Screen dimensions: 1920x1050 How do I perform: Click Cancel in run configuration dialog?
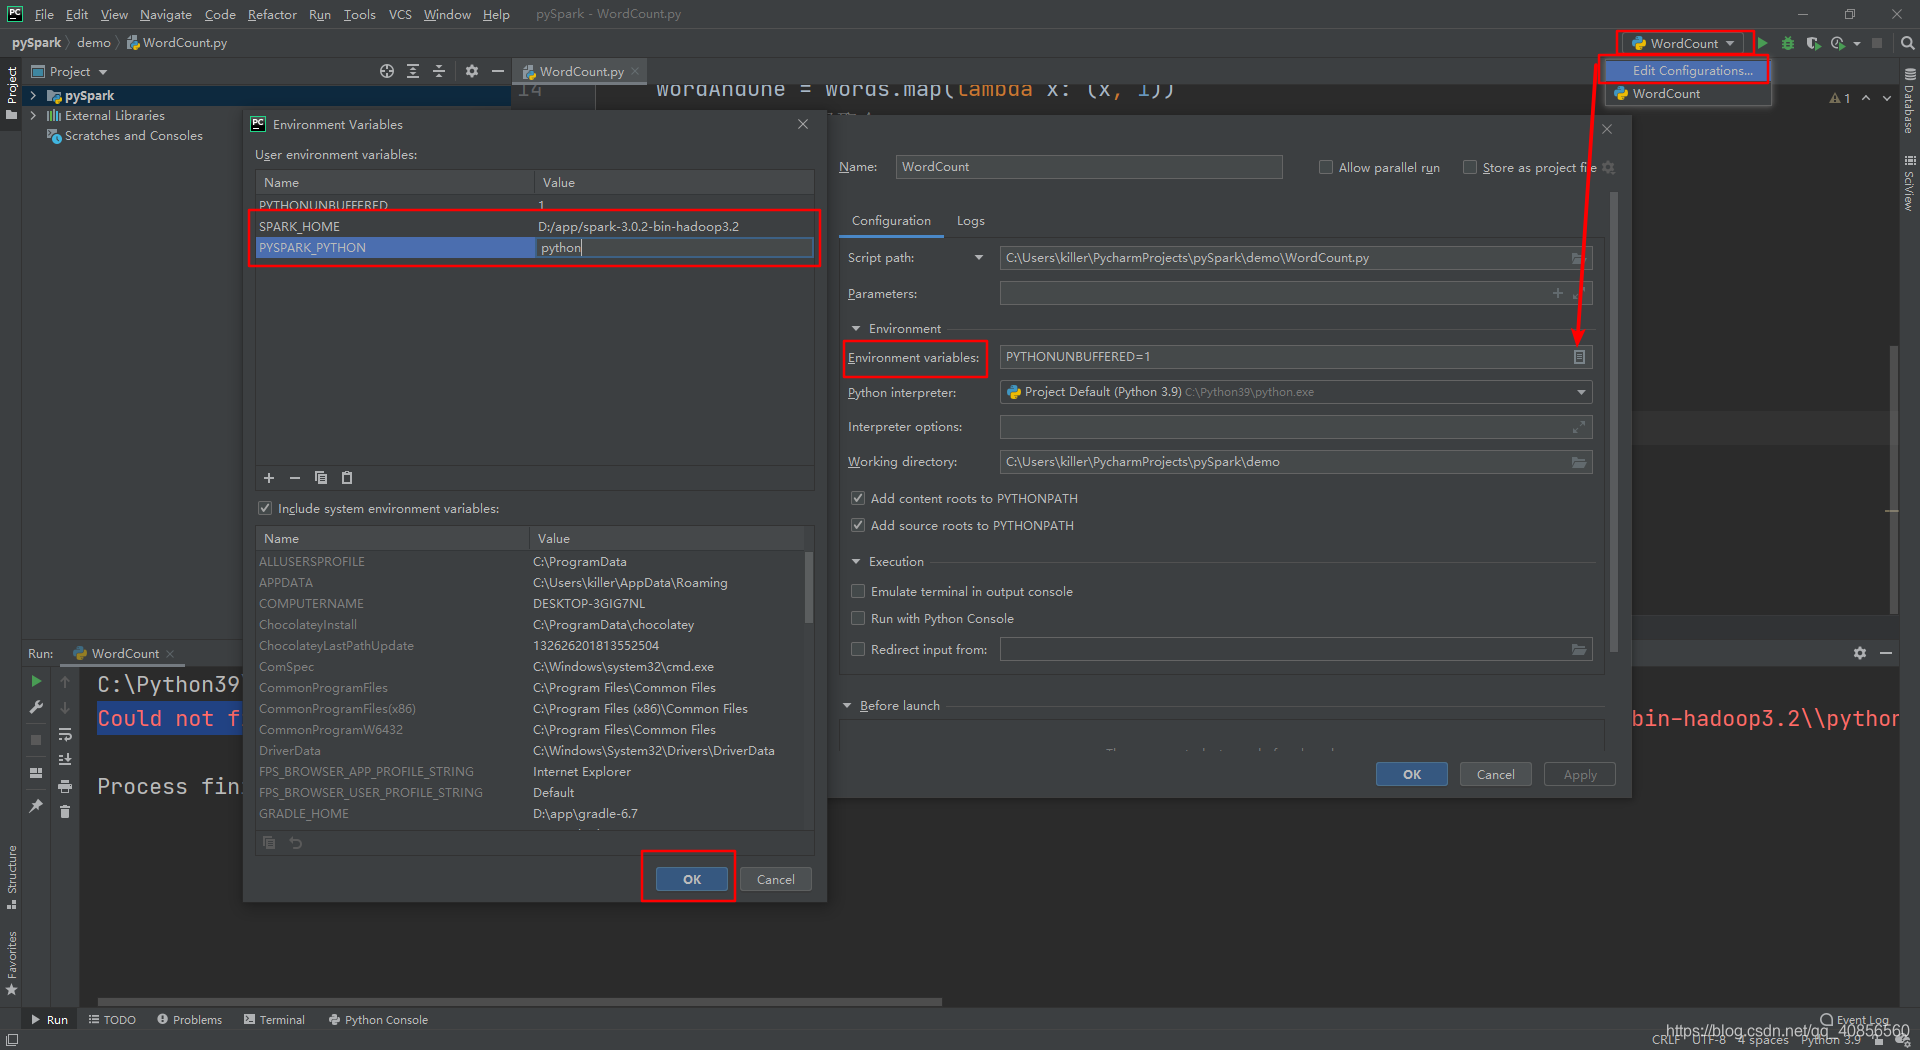point(1496,774)
